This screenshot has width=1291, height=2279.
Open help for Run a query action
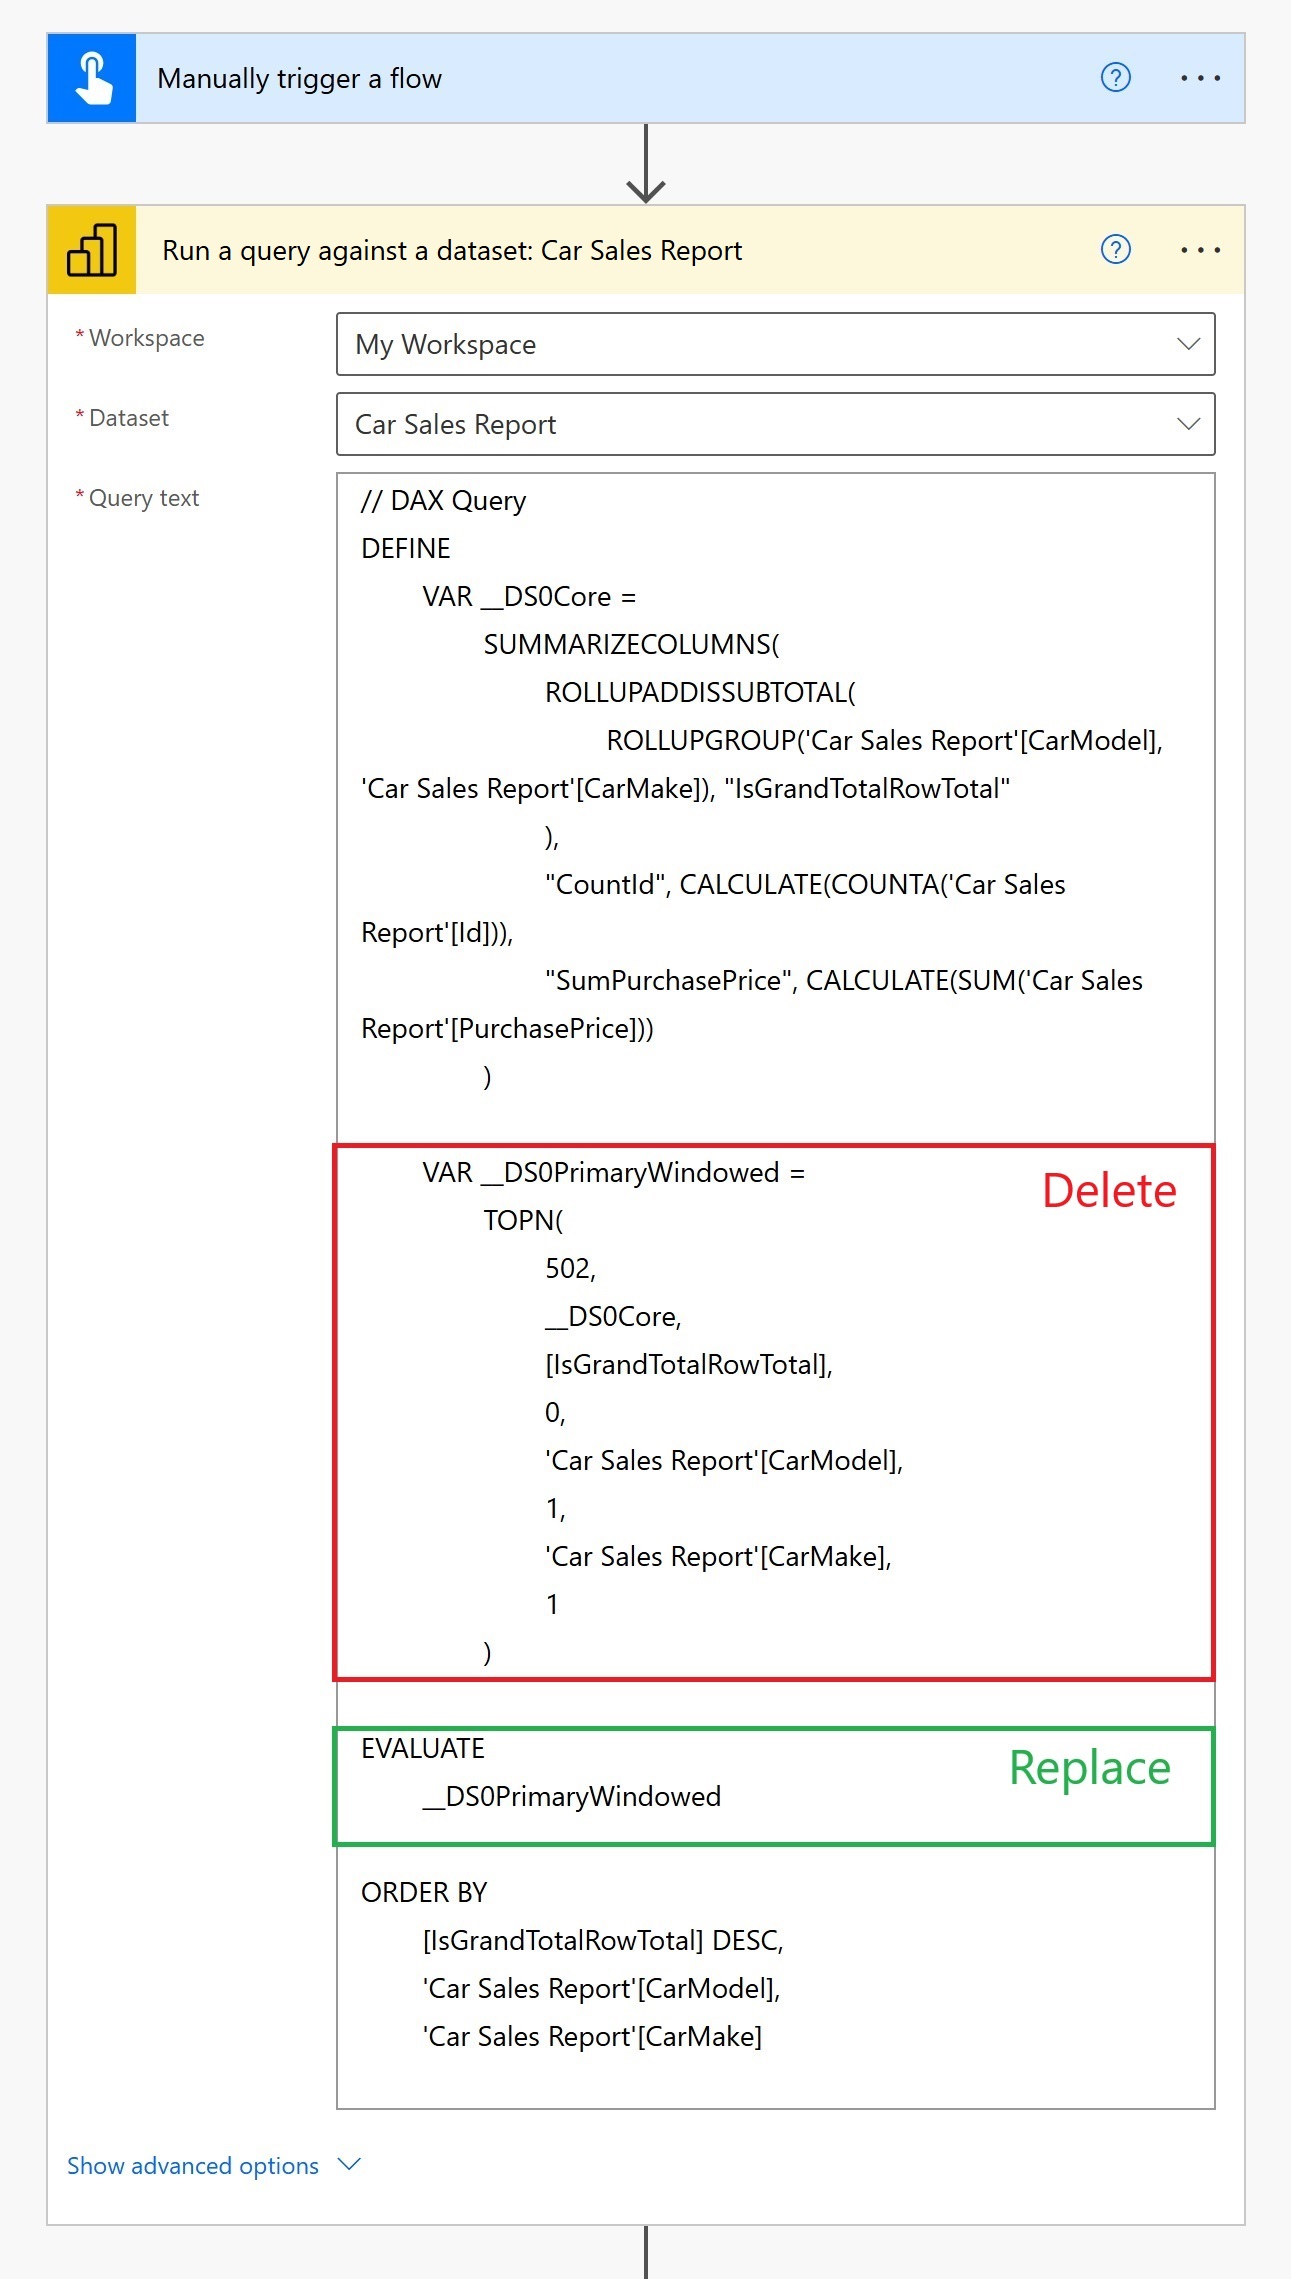[1115, 249]
